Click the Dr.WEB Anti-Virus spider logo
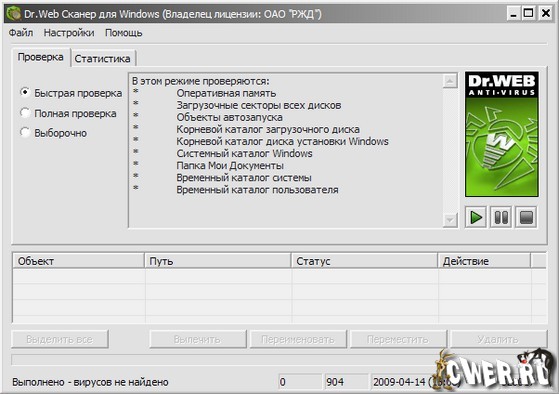 [x=502, y=134]
